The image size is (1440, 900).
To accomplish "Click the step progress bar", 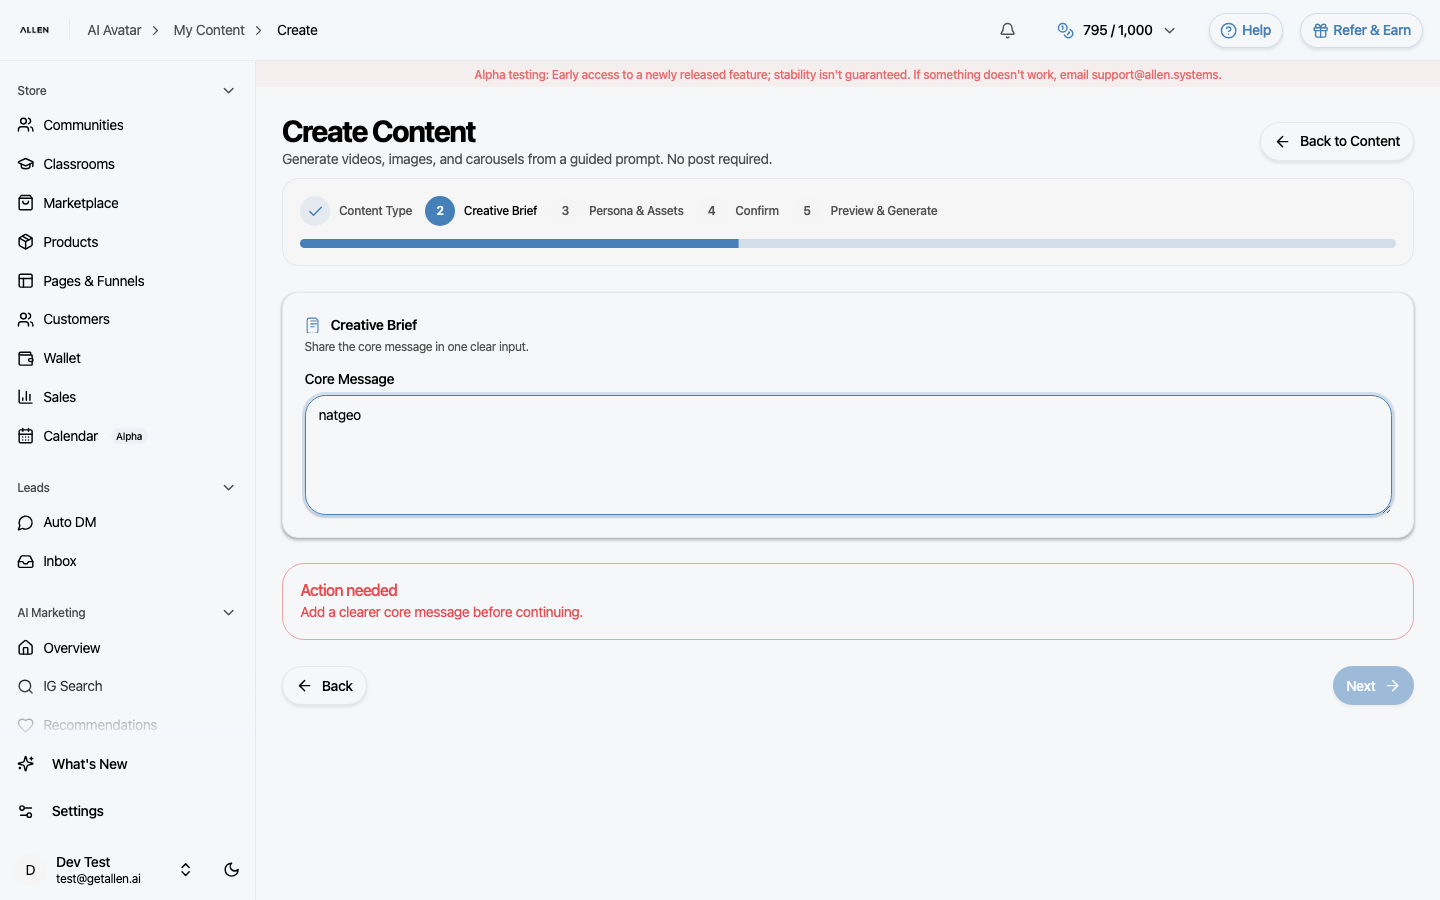I will click(x=848, y=243).
